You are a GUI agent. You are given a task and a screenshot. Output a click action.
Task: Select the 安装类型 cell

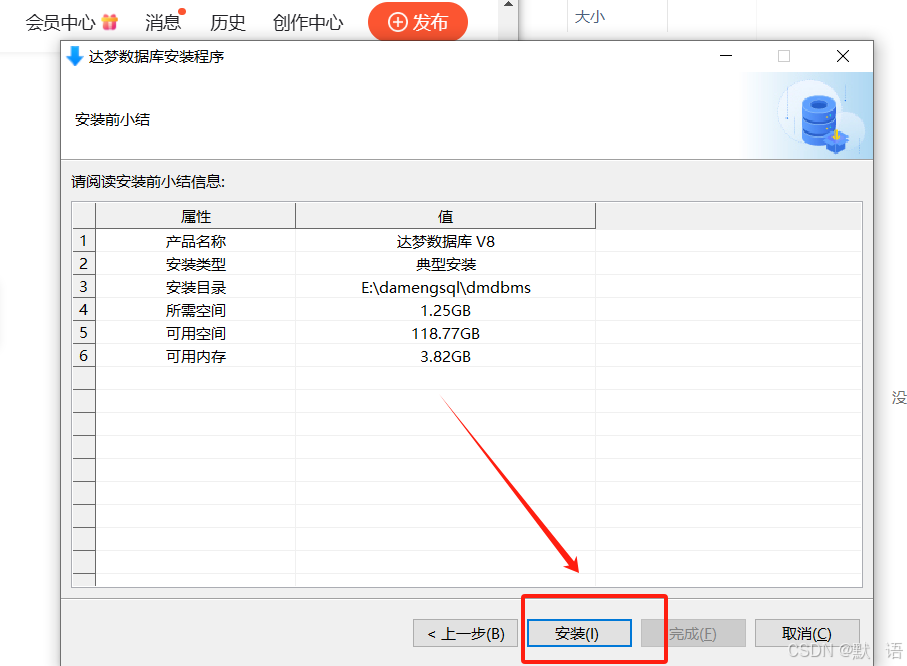tap(196, 264)
